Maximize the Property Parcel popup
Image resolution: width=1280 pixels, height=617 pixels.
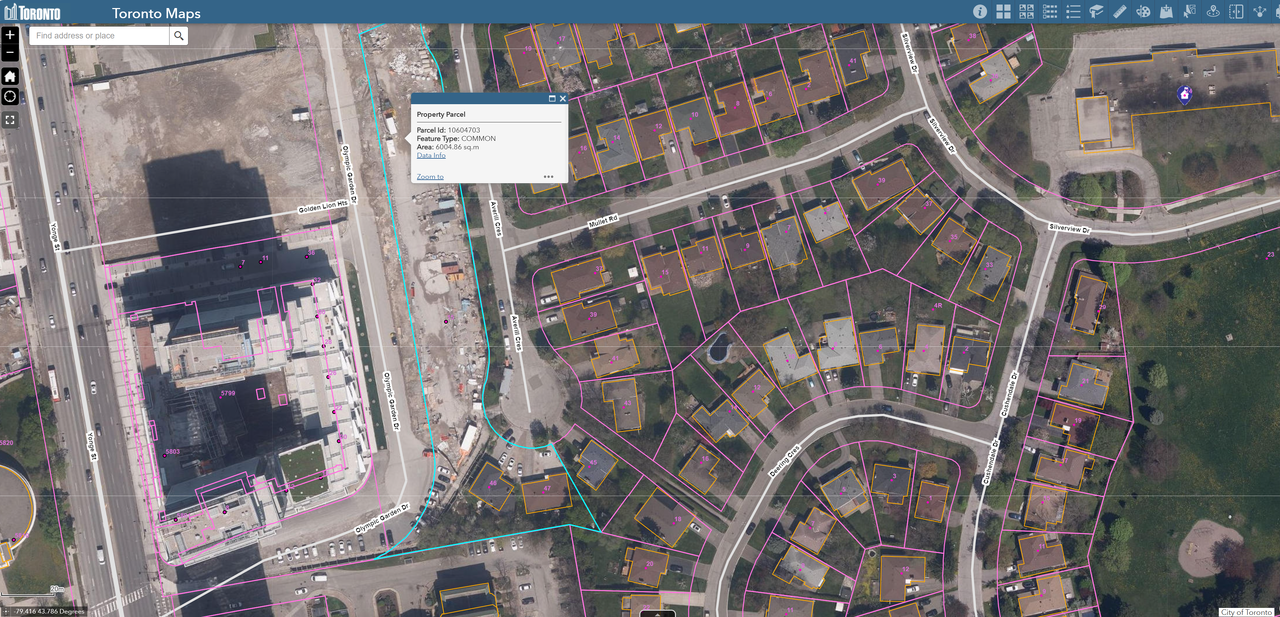click(552, 99)
